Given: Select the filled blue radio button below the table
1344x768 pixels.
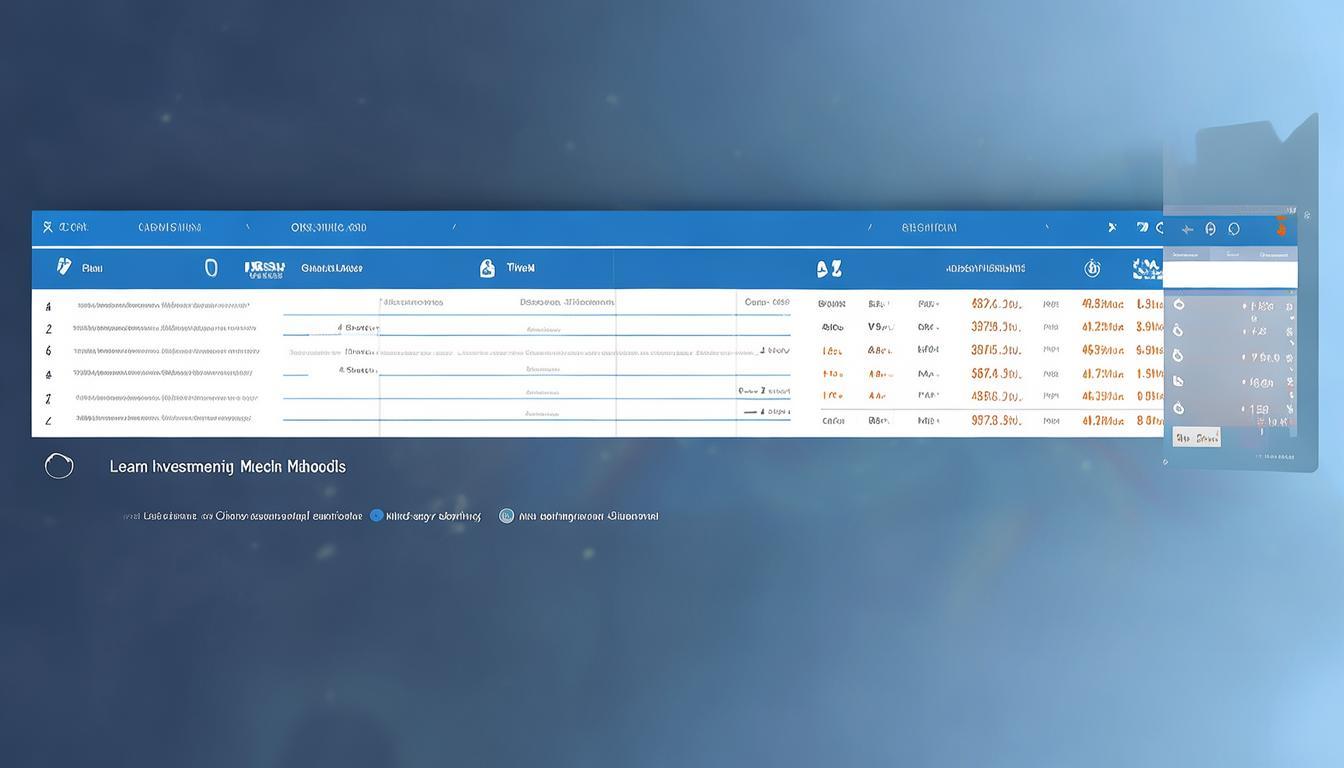Looking at the screenshot, I should (x=377, y=516).
